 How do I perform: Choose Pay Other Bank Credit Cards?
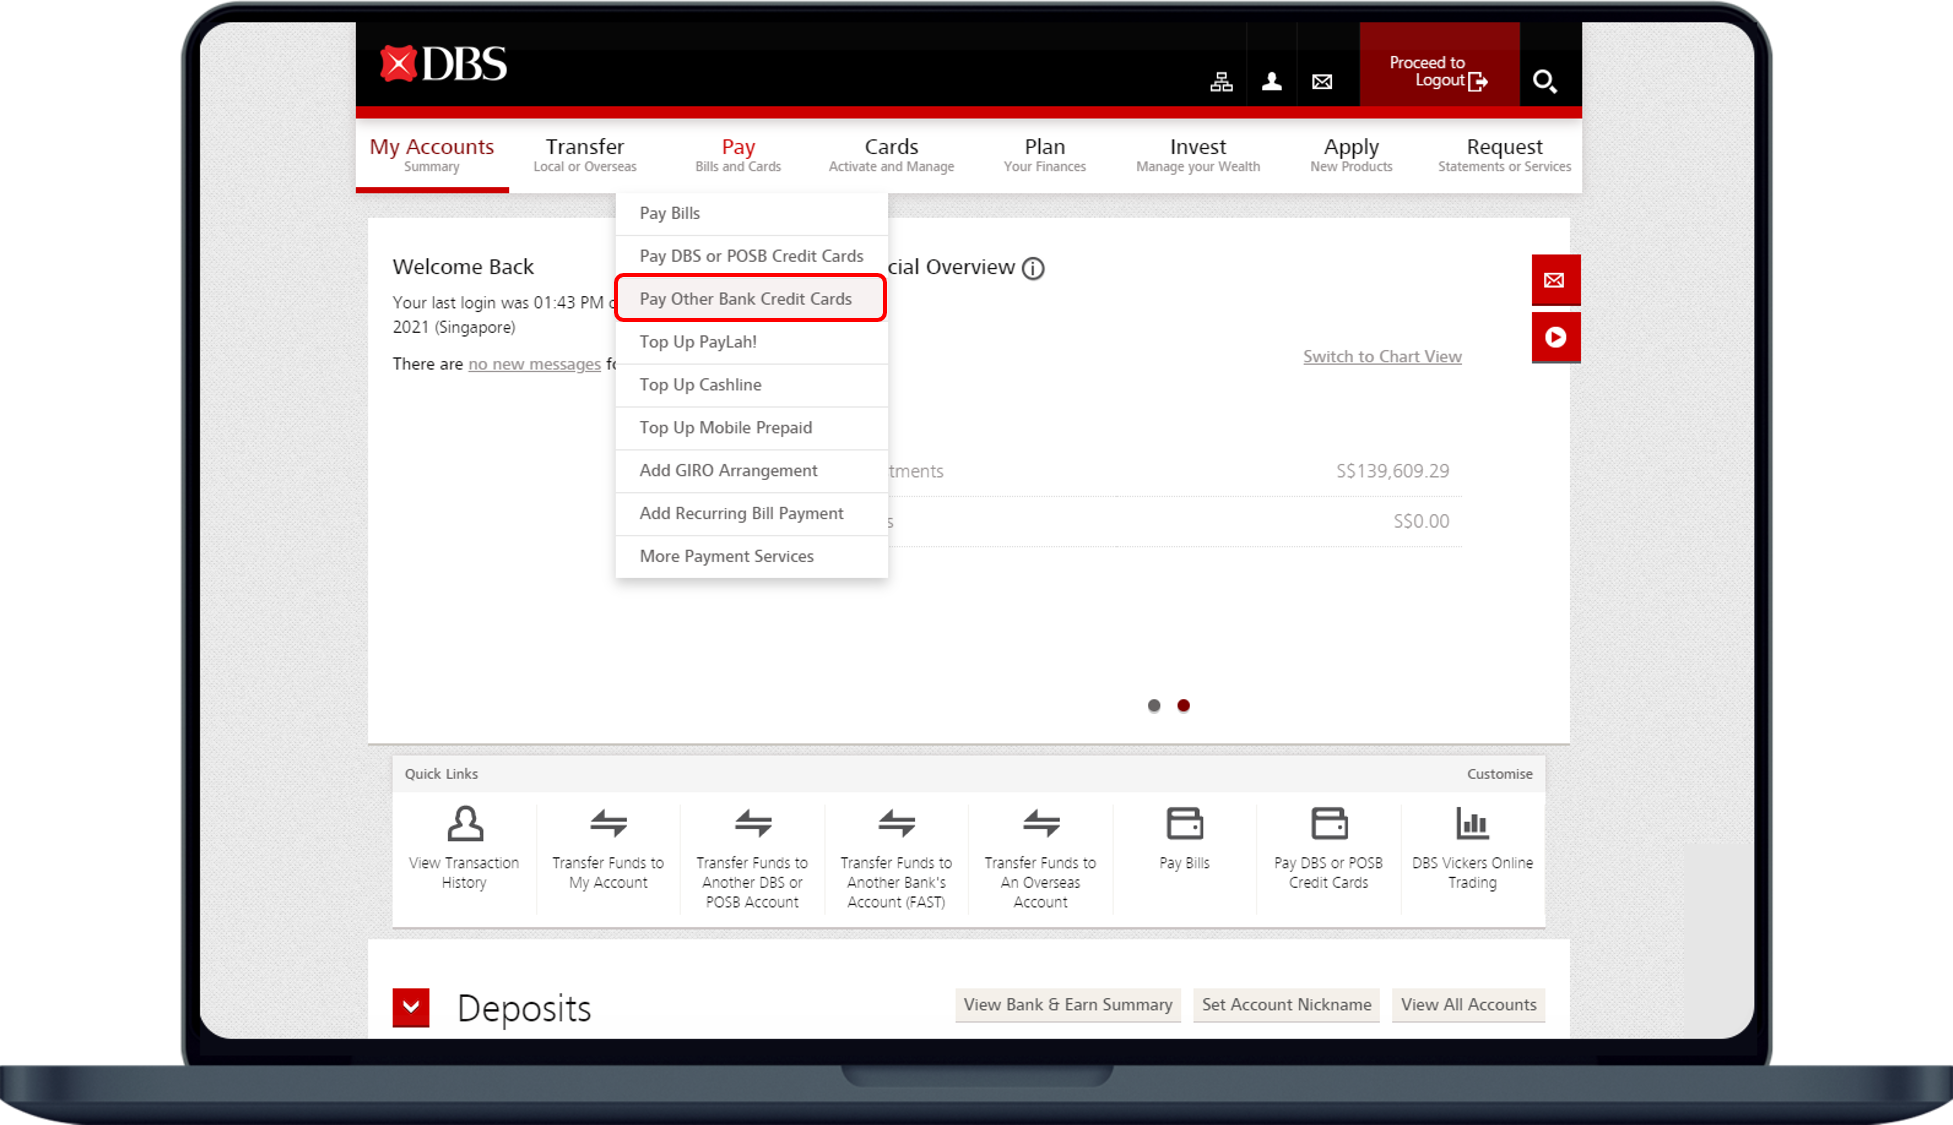[x=751, y=299]
